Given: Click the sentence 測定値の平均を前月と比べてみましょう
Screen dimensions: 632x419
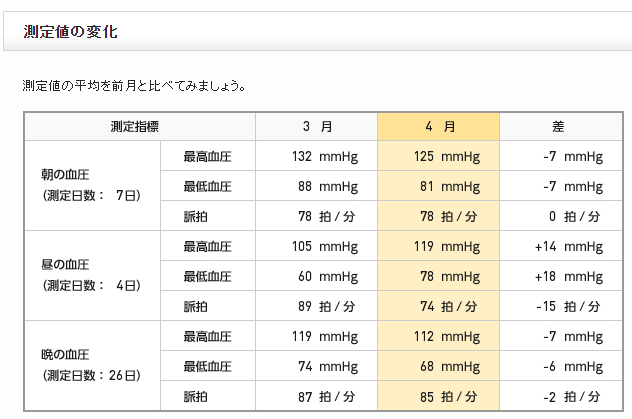Looking at the screenshot, I should tap(134, 86).
